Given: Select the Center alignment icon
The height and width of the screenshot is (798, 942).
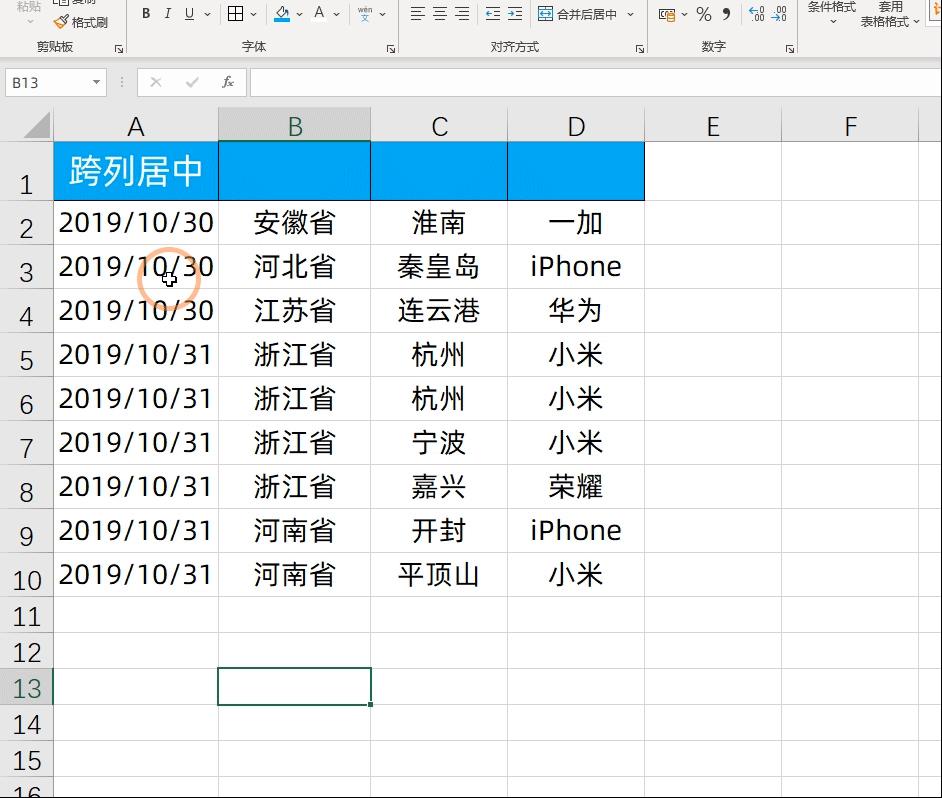Looking at the screenshot, I should click(438, 12).
